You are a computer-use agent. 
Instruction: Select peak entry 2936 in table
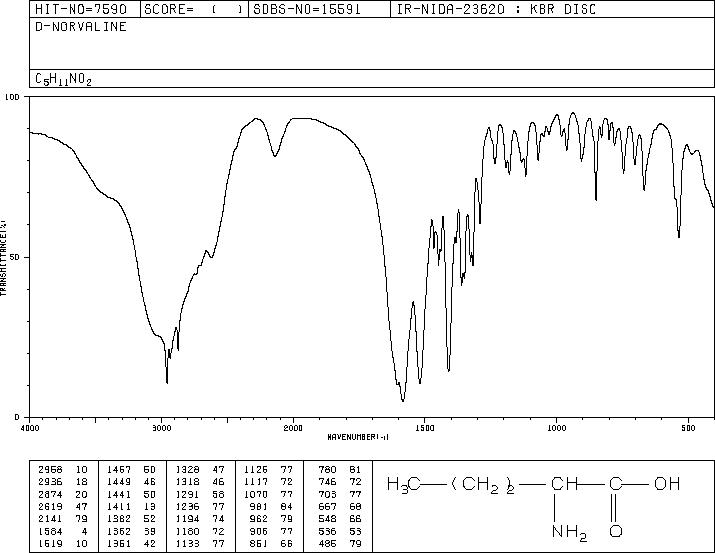(62, 481)
